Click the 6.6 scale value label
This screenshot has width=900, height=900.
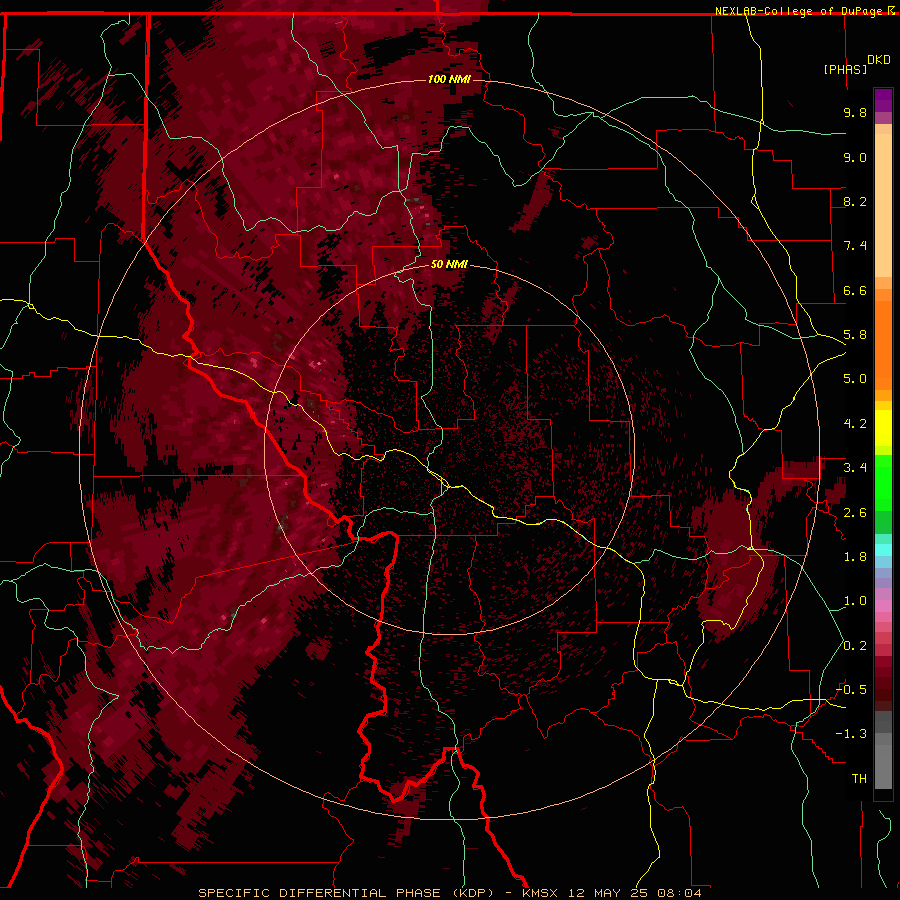pos(855,290)
